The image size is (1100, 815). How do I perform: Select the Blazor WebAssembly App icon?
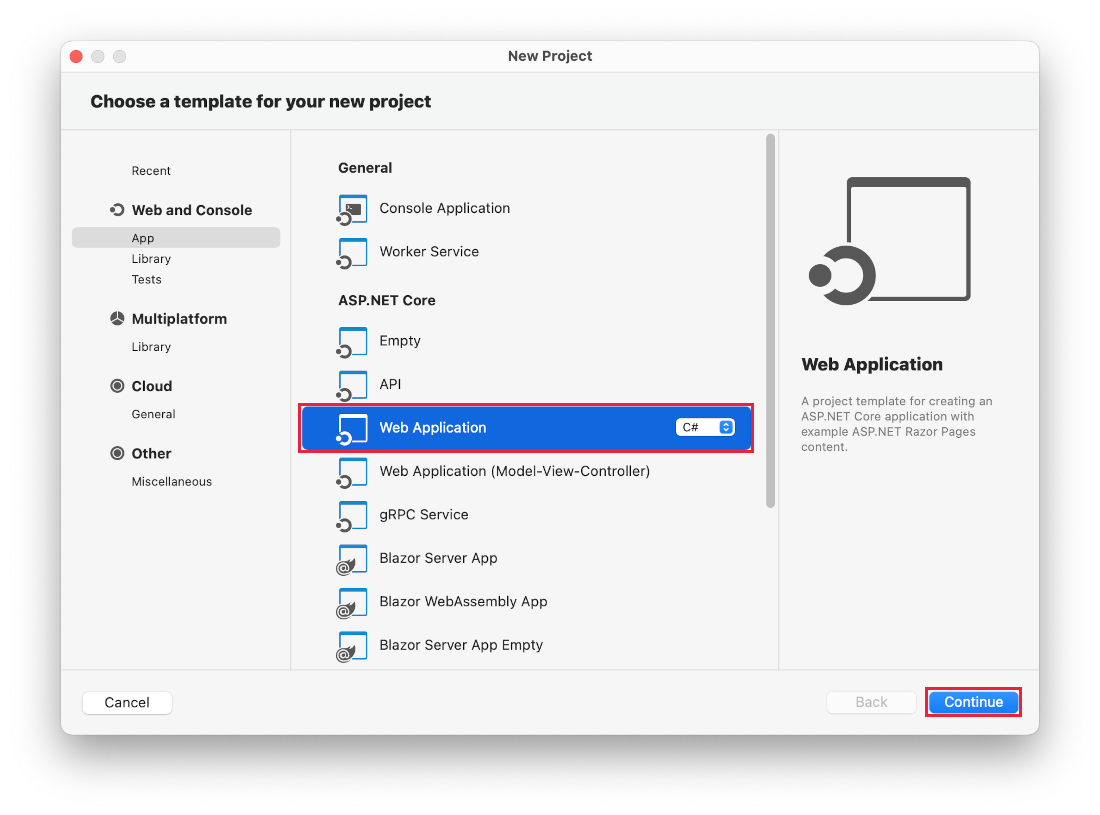pyautogui.click(x=352, y=602)
